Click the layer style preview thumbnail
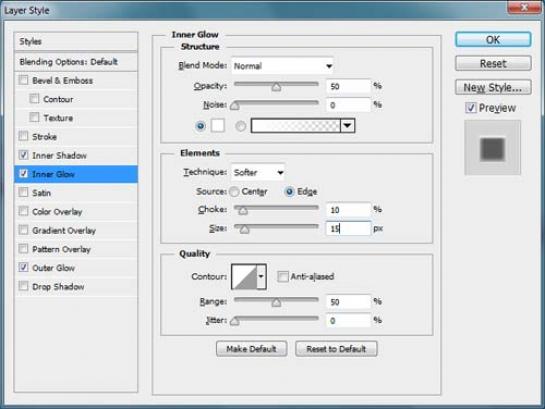Image resolution: width=545 pixels, height=409 pixels. [493, 148]
